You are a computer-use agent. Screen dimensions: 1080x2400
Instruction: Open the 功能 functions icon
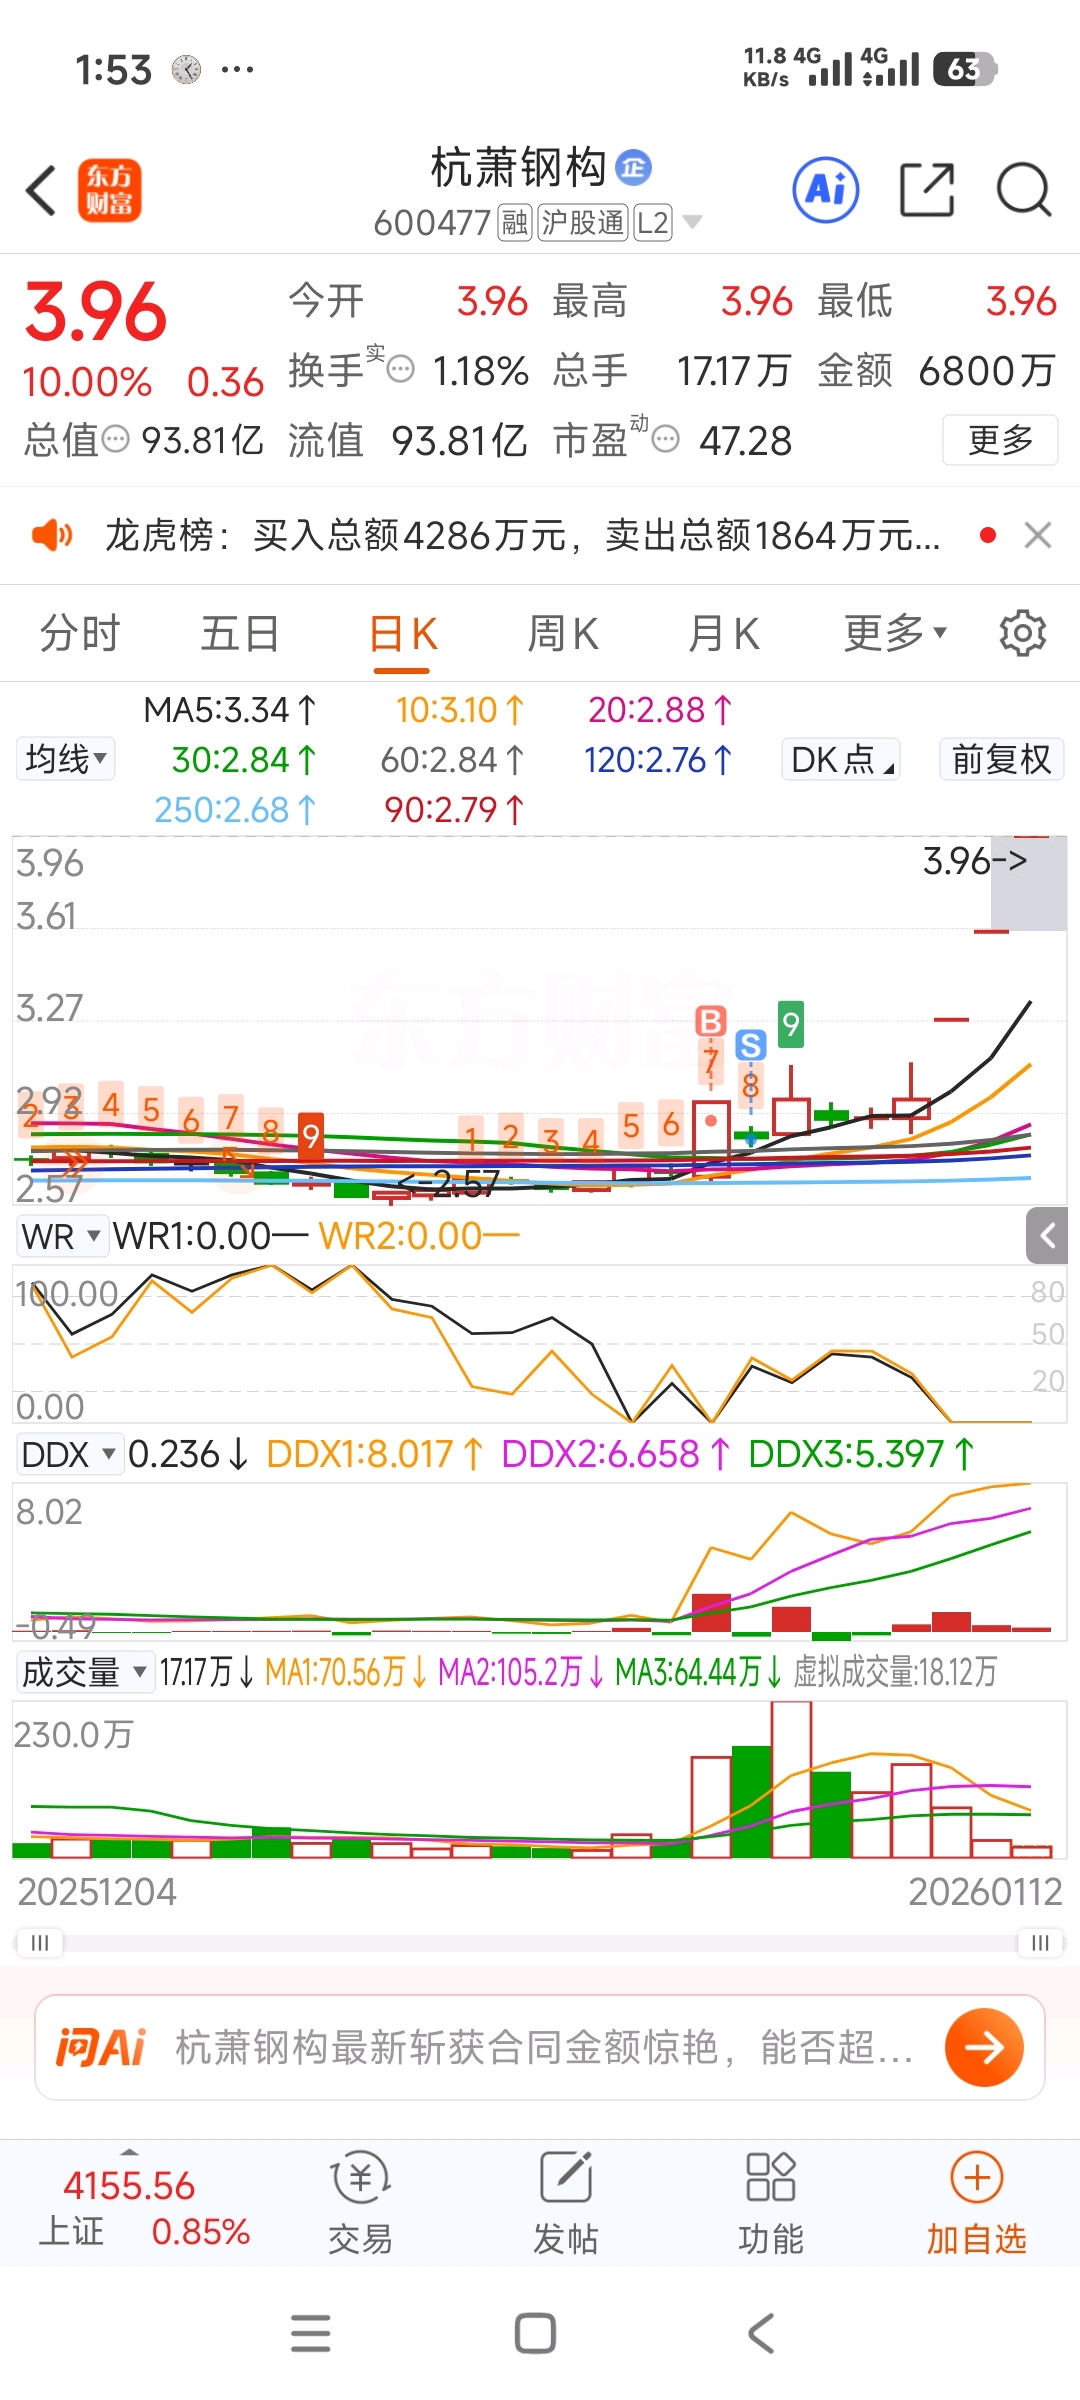coord(771,2204)
